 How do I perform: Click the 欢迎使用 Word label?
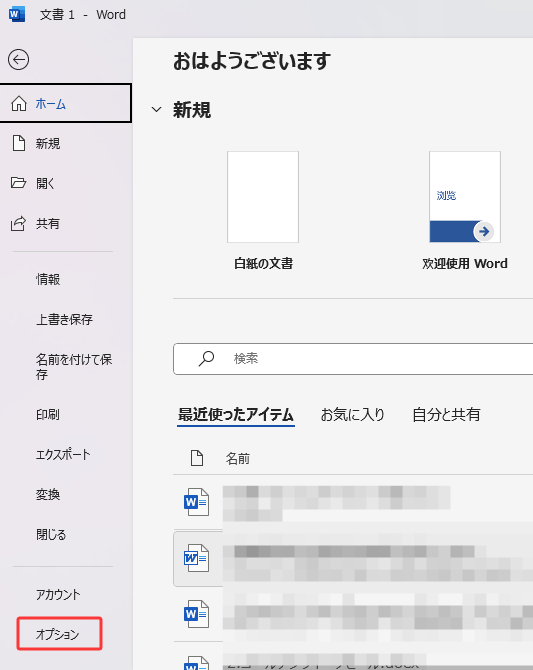pyautogui.click(x=465, y=263)
